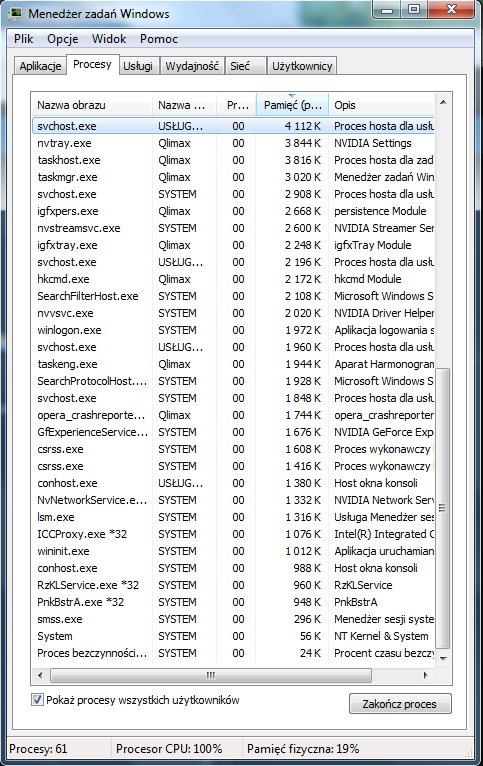Open the Aplikacje tab

[40, 66]
